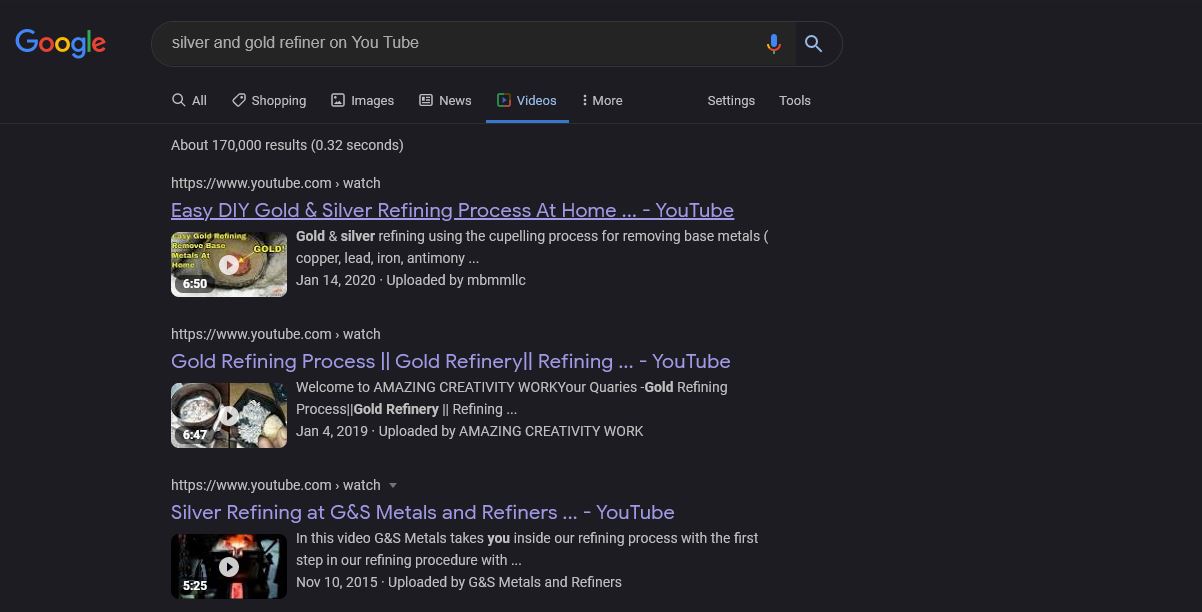
Task: Expand the More search categories menu
Action: pyautogui.click(x=602, y=100)
